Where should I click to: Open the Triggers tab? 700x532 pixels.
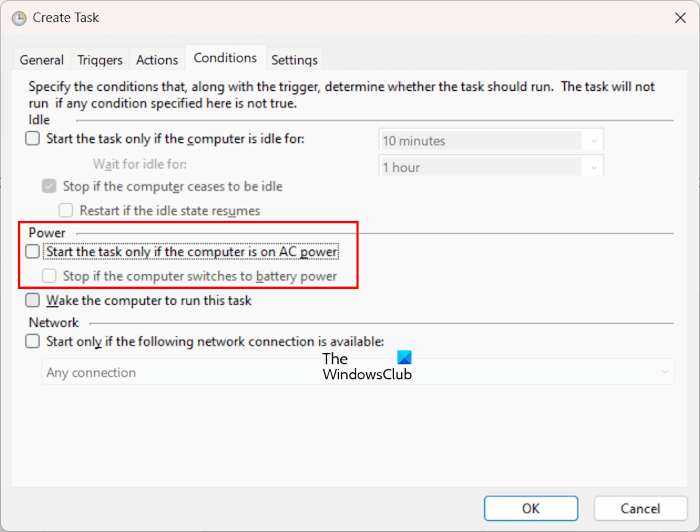[x=100, y=60]
